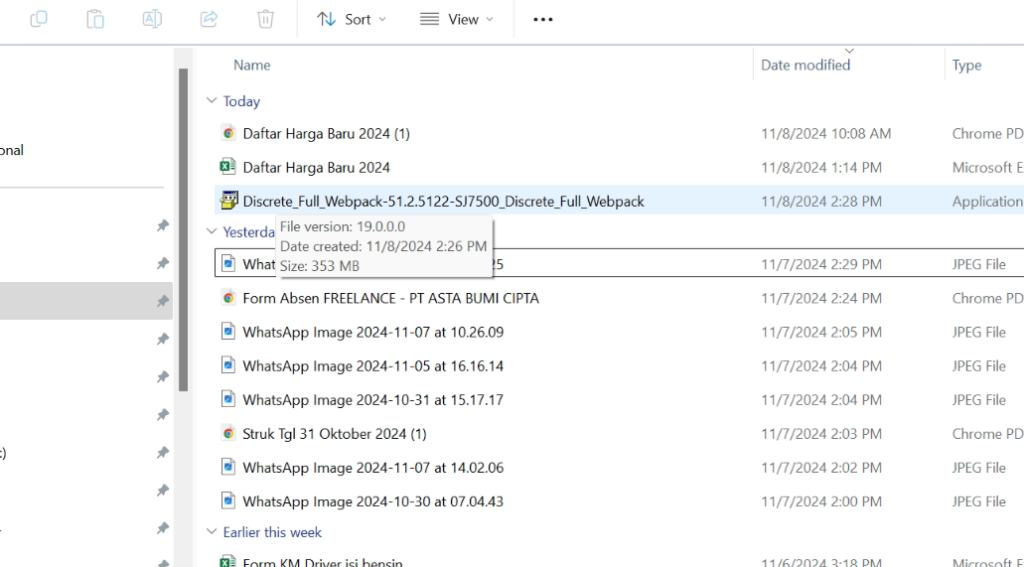Click the Rename icon in toolbar
Image resolution: width=1024 pixels, height=567 pixels.
click(152, 19)
